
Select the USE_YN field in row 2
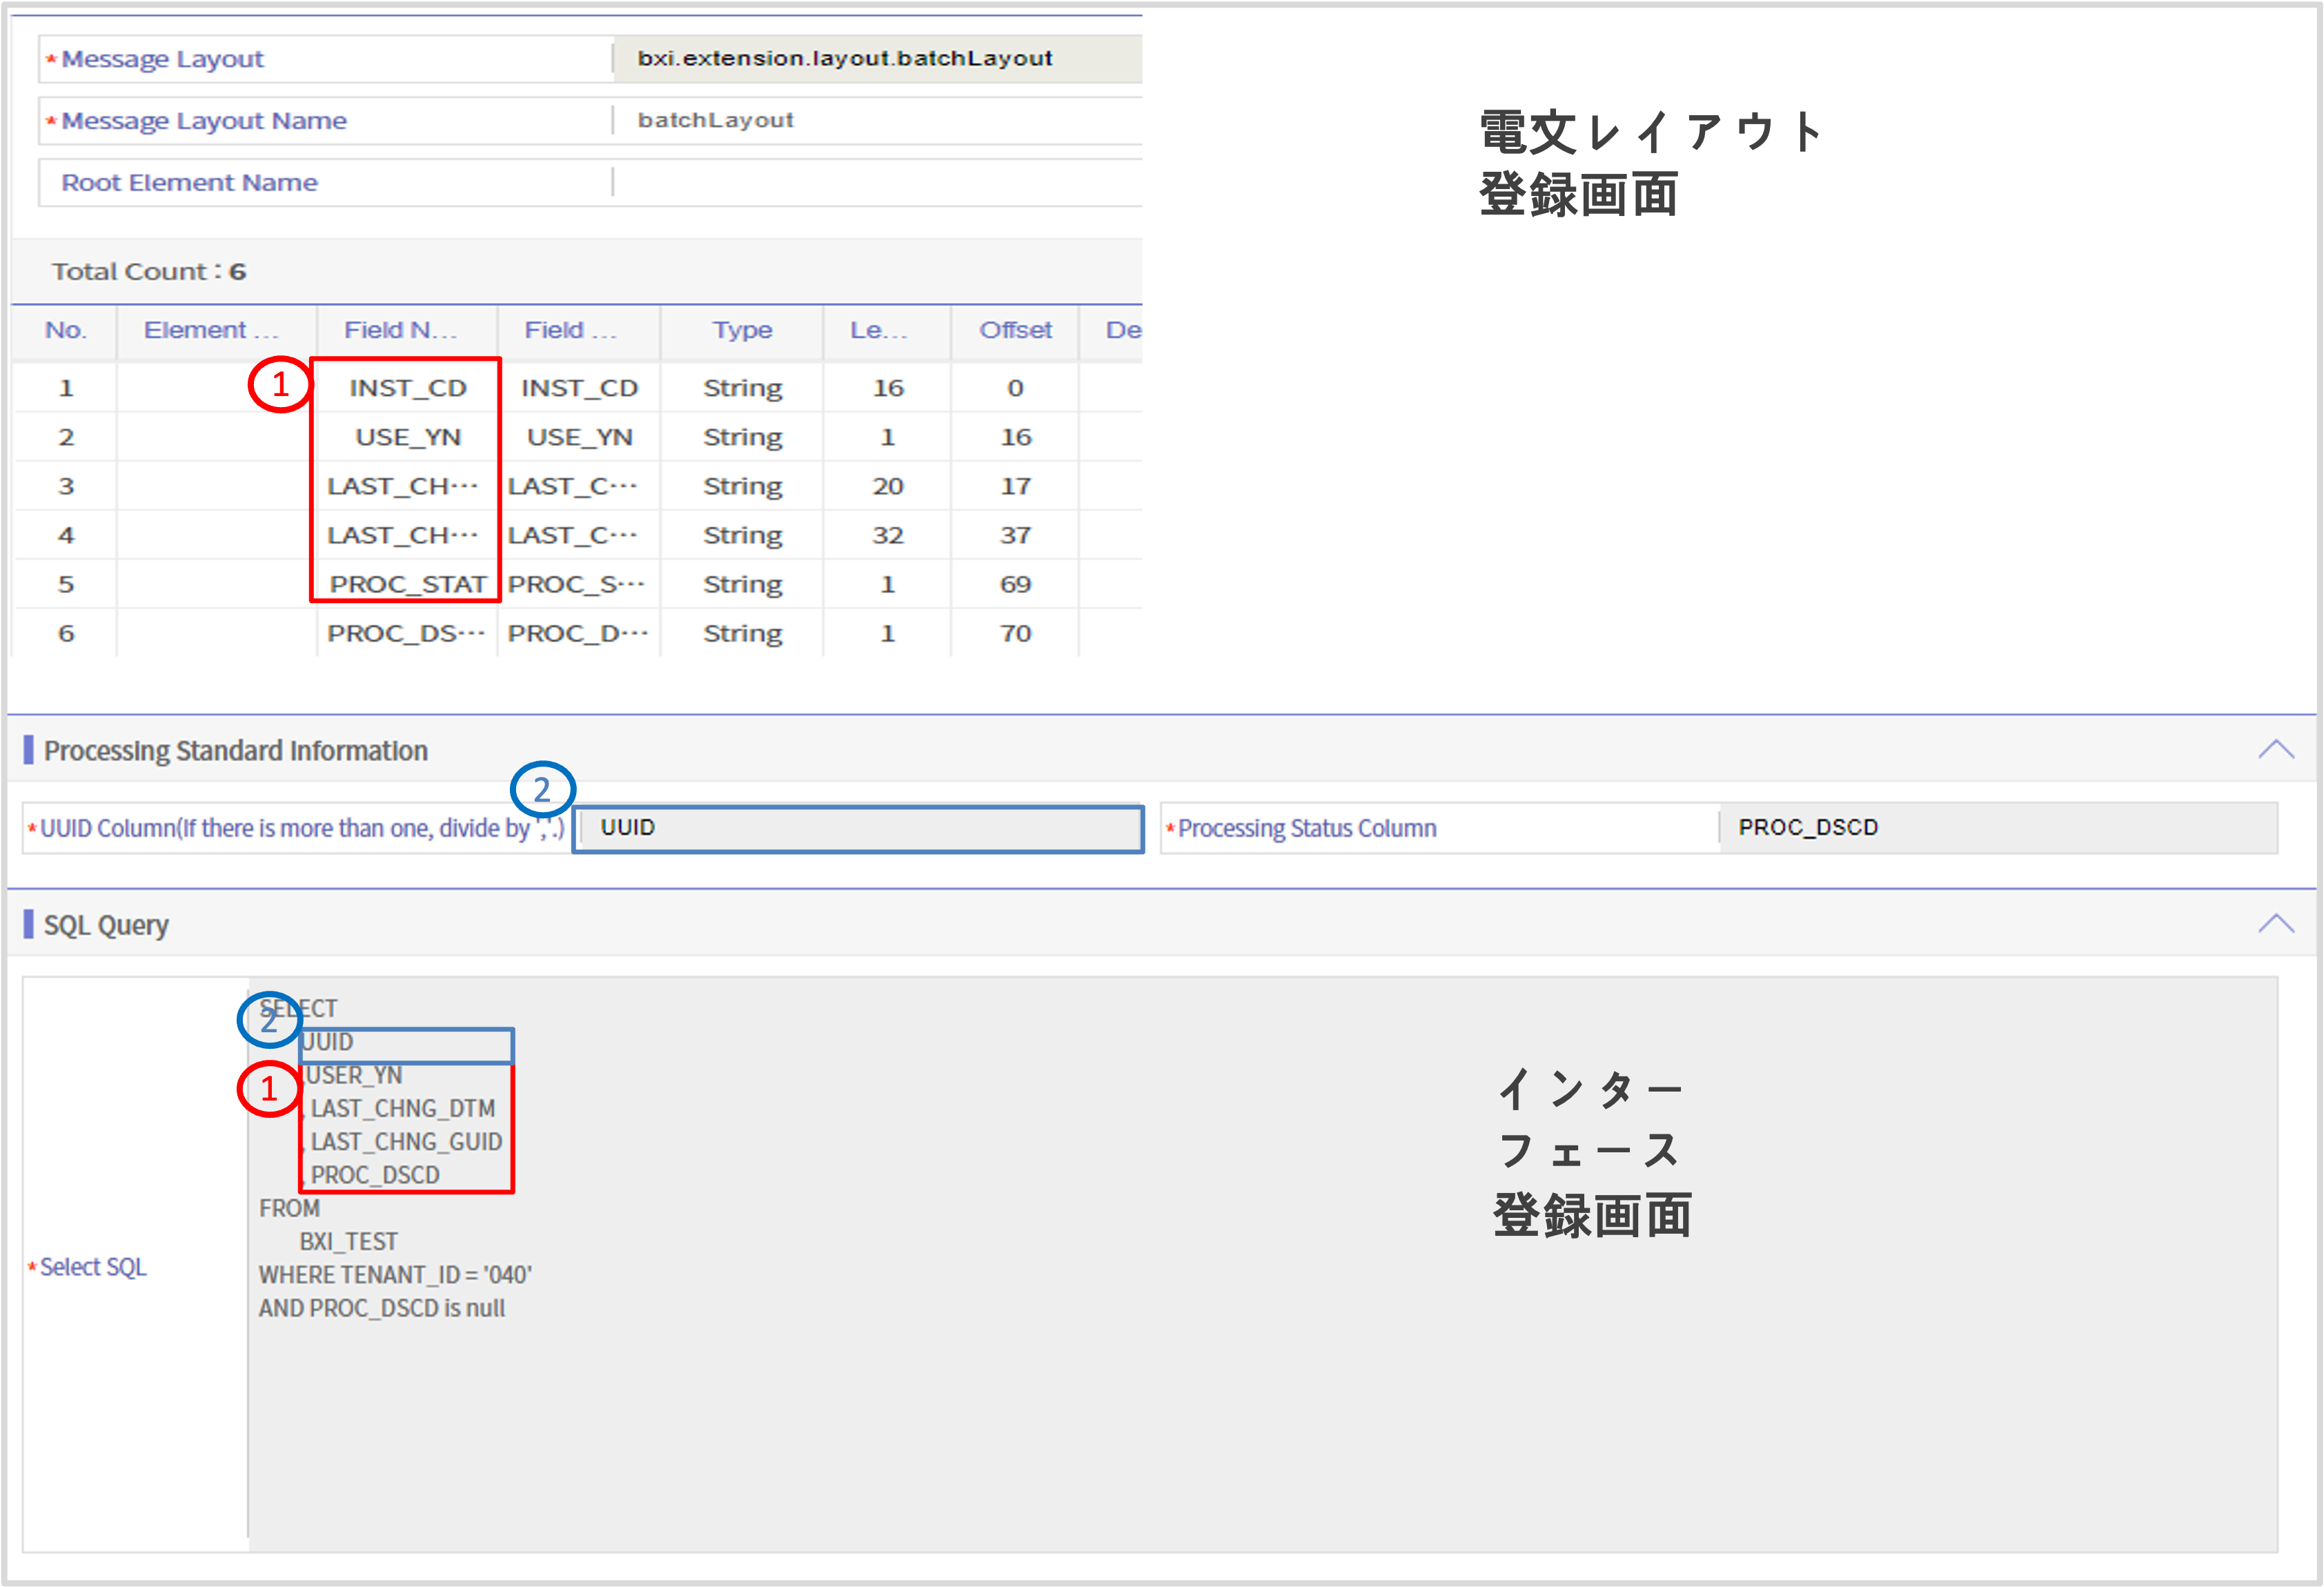point(406,437)
